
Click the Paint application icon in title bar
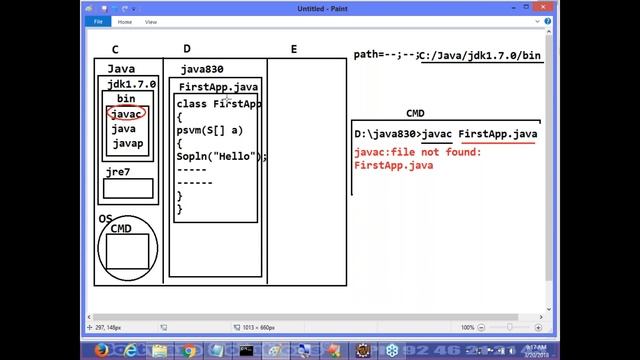pos(89,9)
